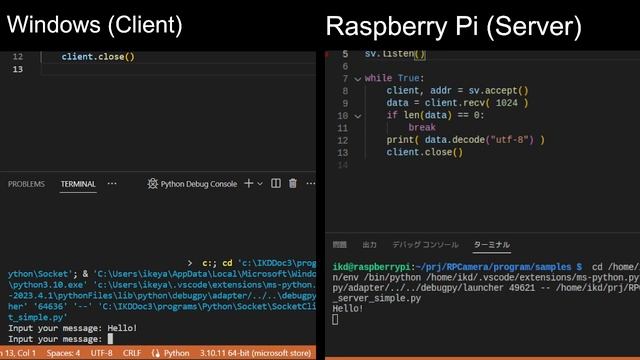This screenshot has width=640, height=360.
Task: Open the デバッグ コンソール tab
Action: (425, 244)
